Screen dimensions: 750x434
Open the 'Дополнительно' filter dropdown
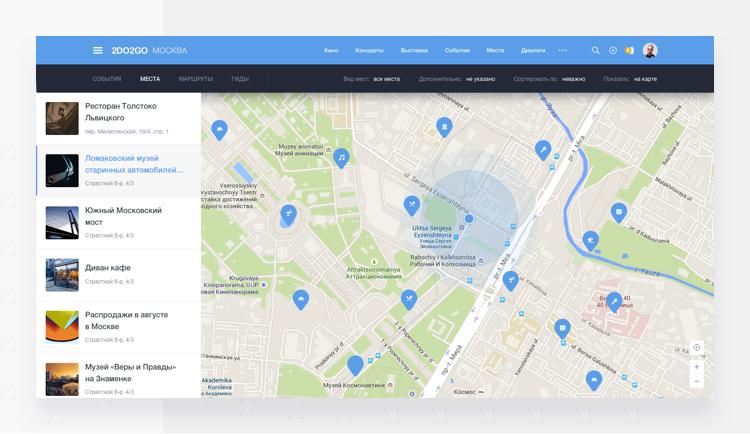(x=479, y=78)
